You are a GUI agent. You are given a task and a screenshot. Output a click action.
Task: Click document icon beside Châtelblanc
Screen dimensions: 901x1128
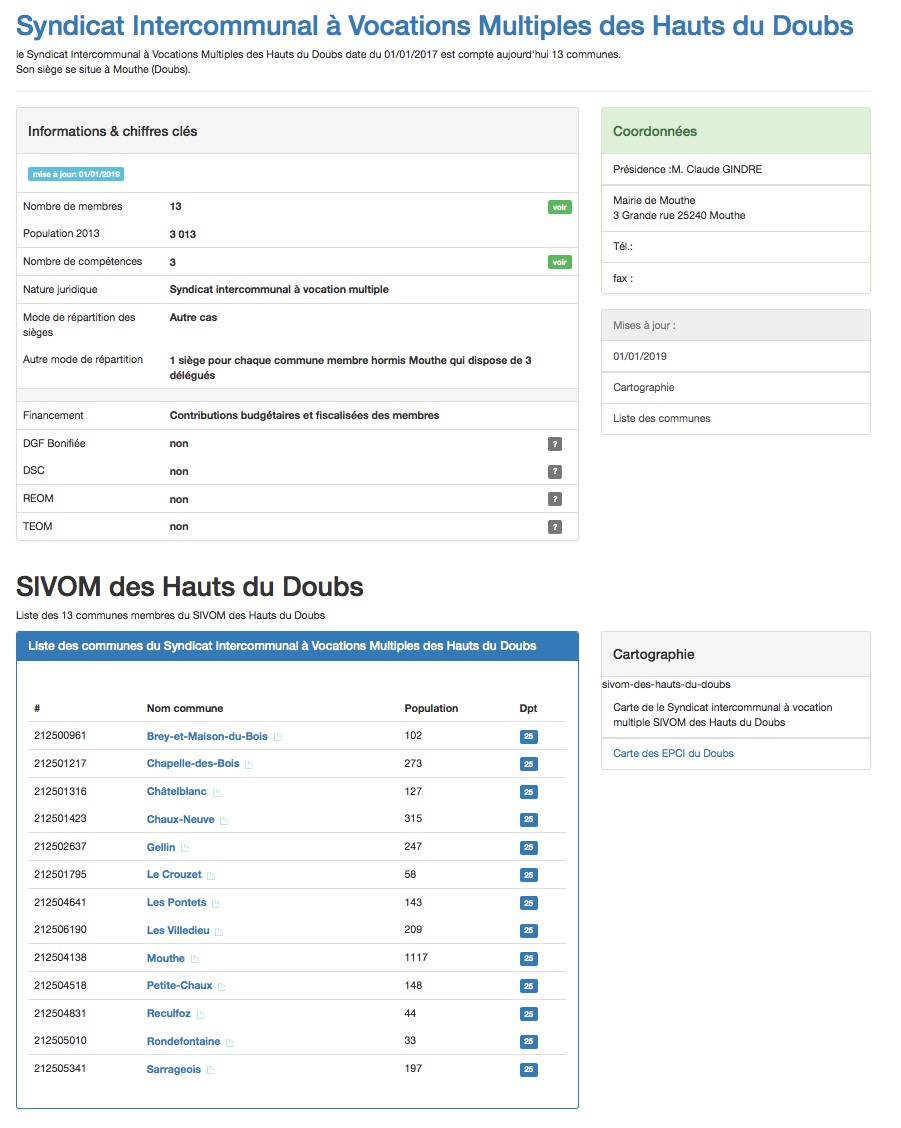(217, 793)
